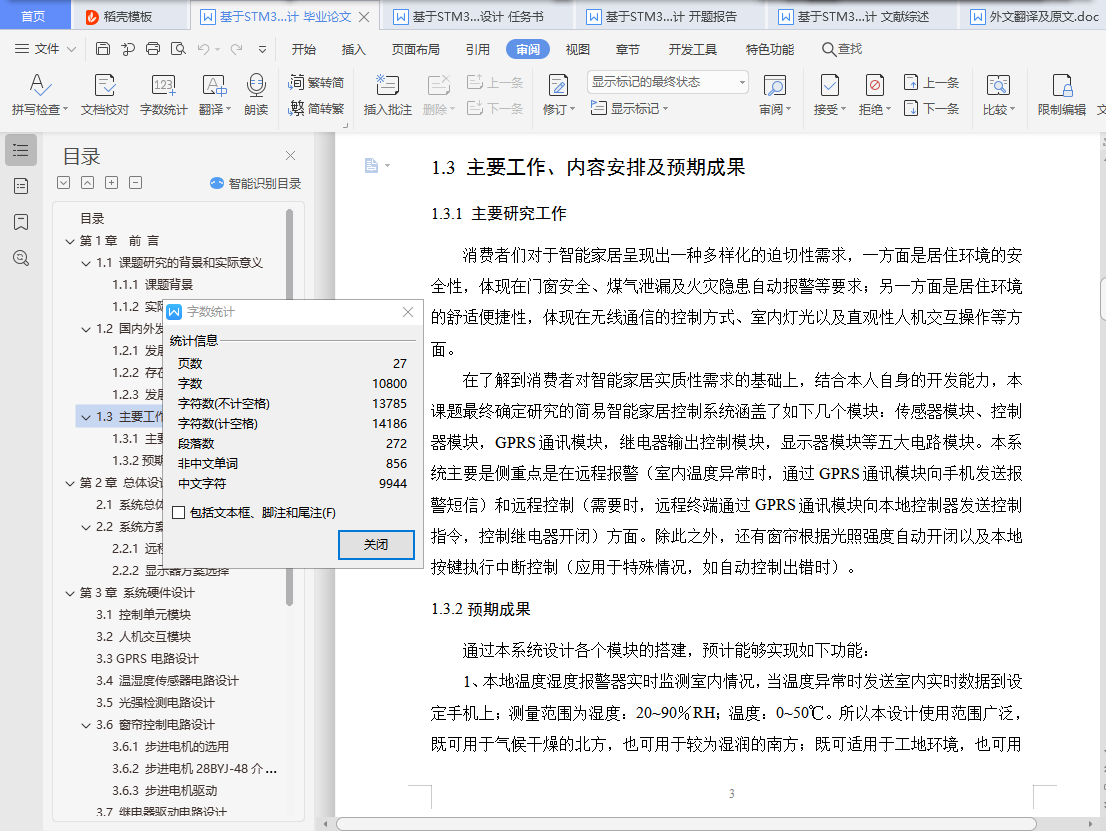This screenshot has height=831, width=1106.
Task: Open restrict editing
Action: [1062, 95]
